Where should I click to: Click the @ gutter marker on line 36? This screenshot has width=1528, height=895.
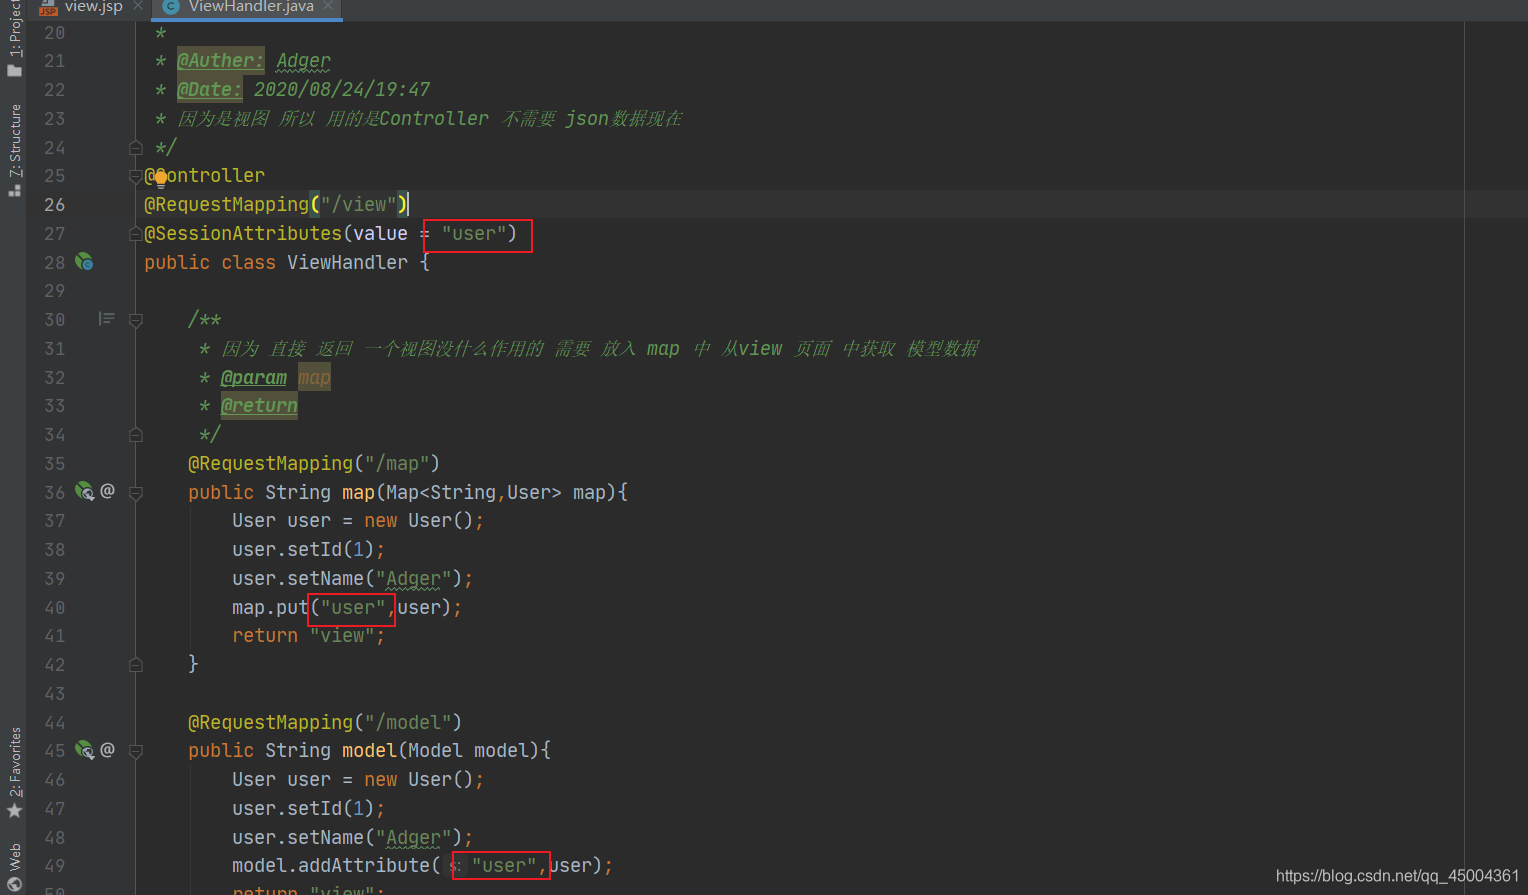[x=107, y=491]
